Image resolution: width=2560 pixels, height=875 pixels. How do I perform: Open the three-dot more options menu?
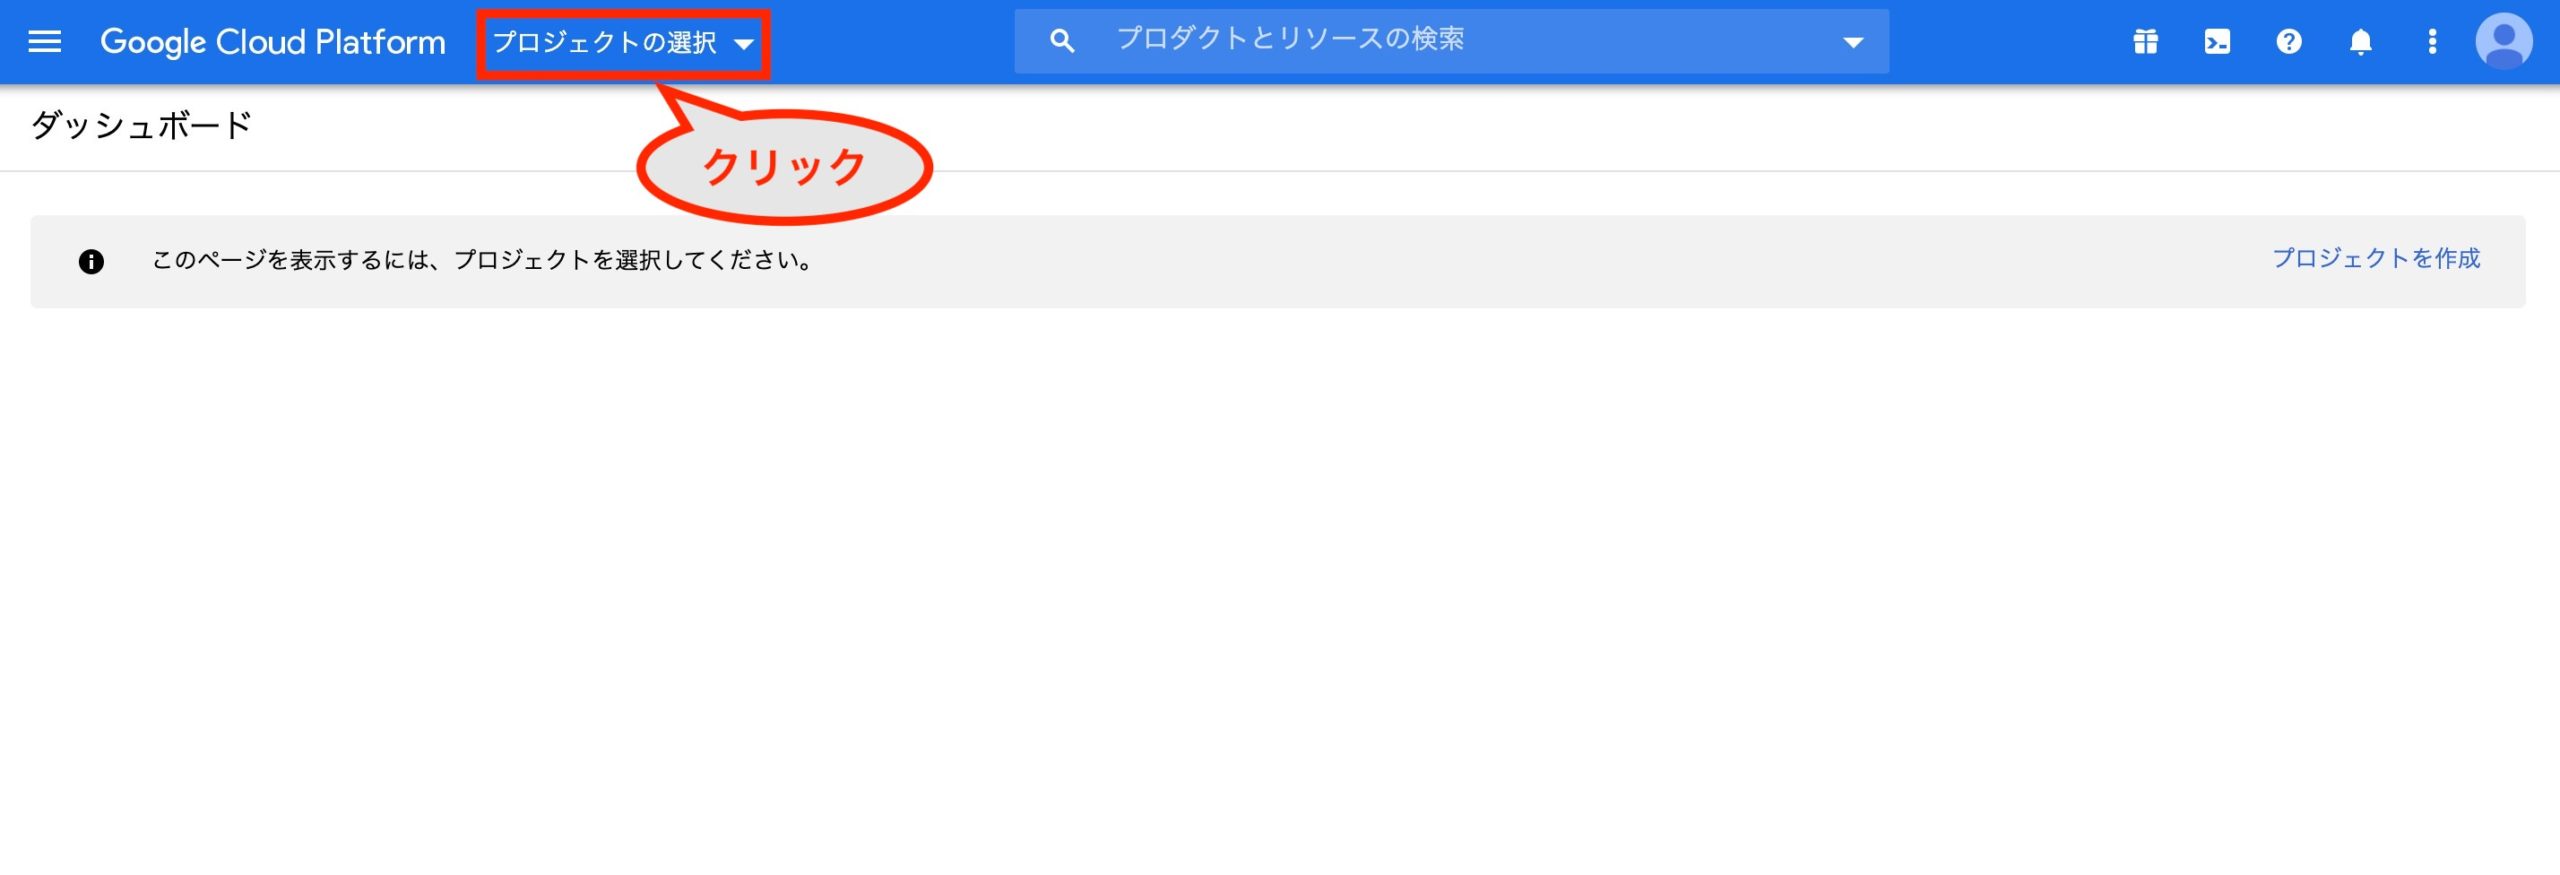pos(2433,42)
